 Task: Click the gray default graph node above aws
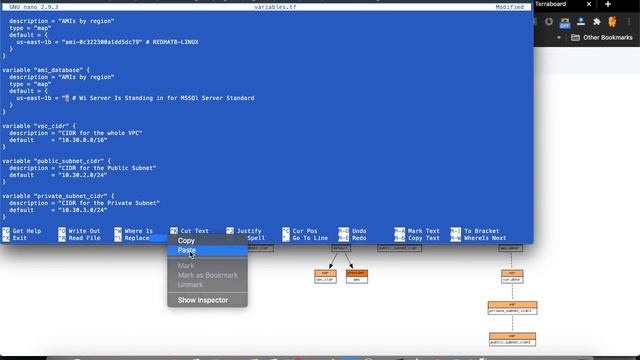pos(341,248)
